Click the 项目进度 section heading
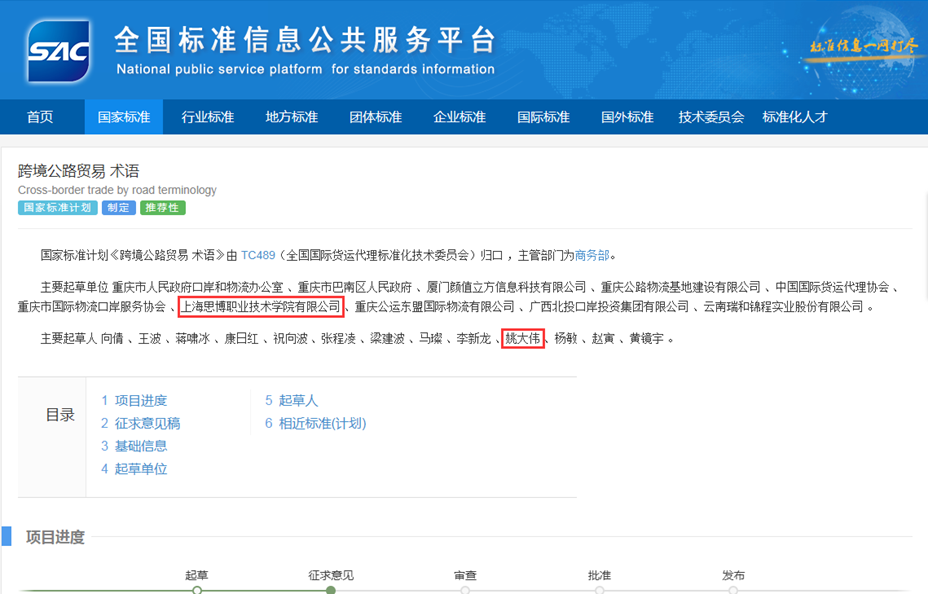This screenshot has height=594, width=928. [56, 537]
